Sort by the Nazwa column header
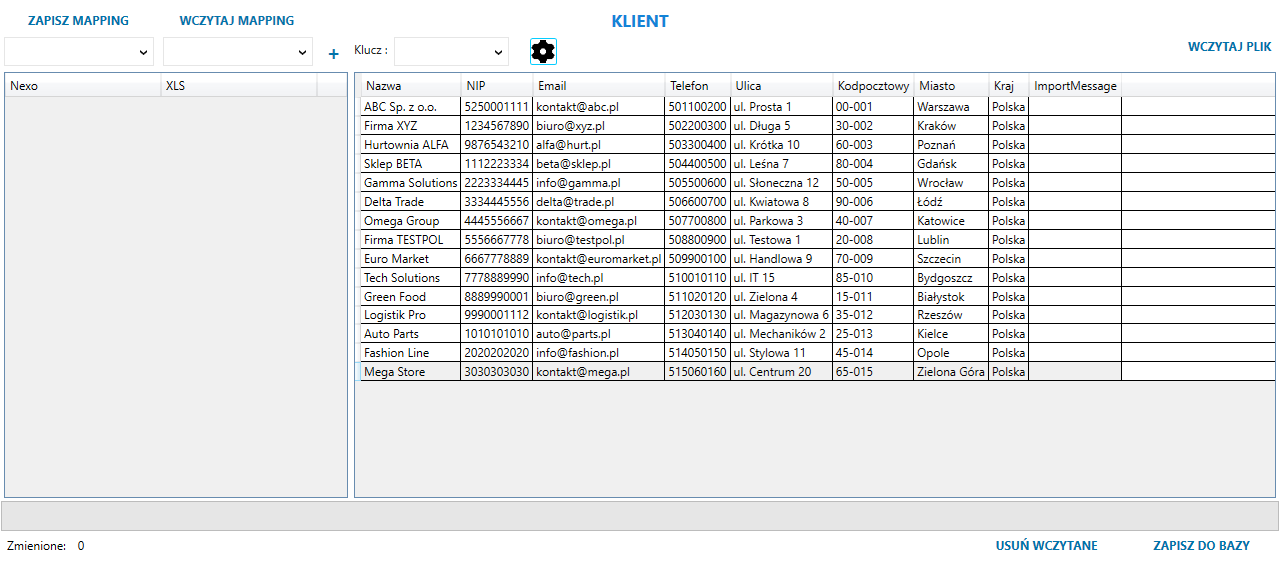 (x=410, y=86)
